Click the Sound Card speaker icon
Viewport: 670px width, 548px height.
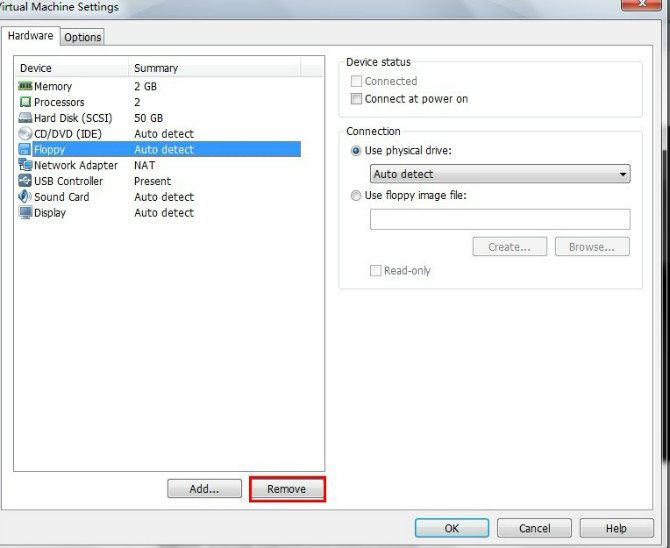pyautogui.click(x=25, y=197)
